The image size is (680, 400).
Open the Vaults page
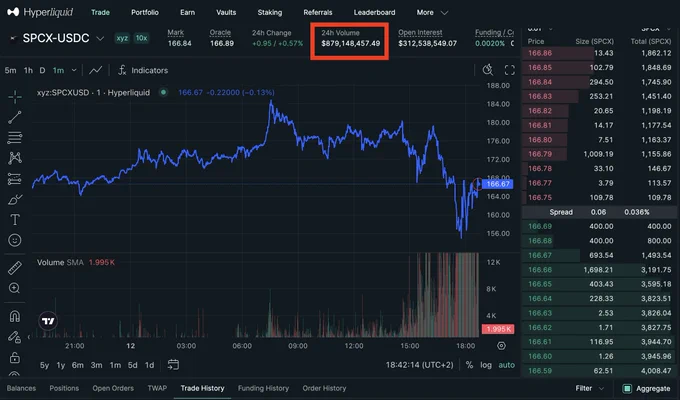click(226, 13)
